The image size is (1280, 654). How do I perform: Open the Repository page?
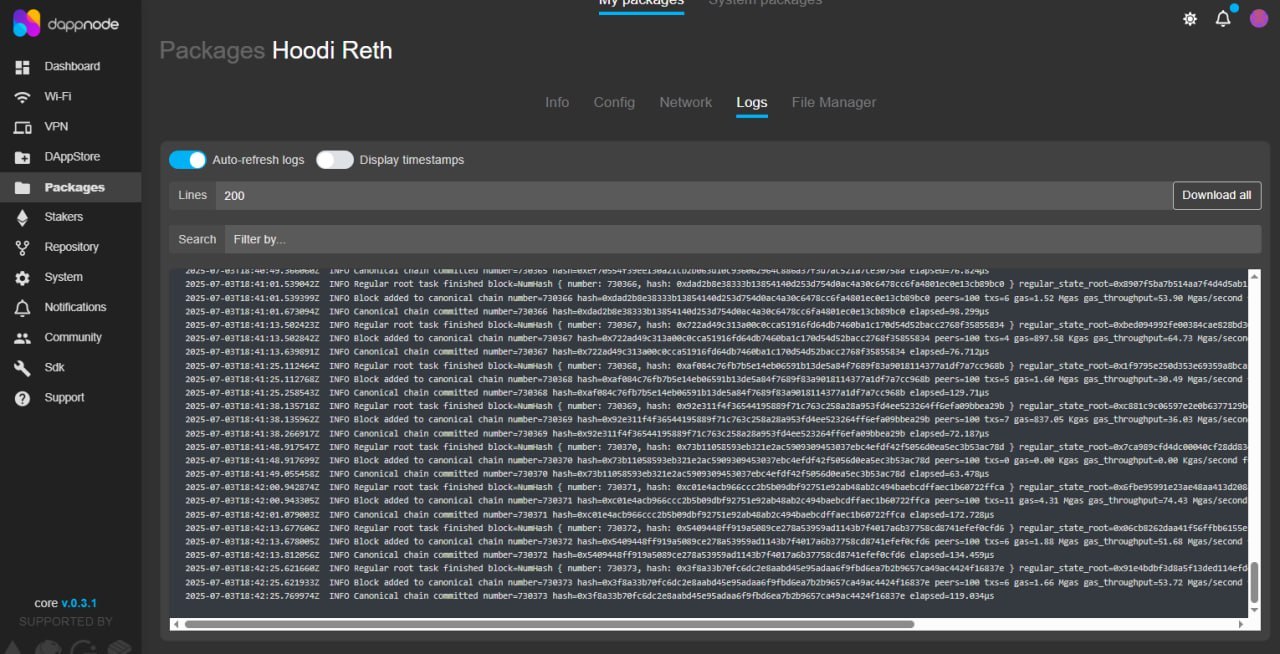coord(72,247)
